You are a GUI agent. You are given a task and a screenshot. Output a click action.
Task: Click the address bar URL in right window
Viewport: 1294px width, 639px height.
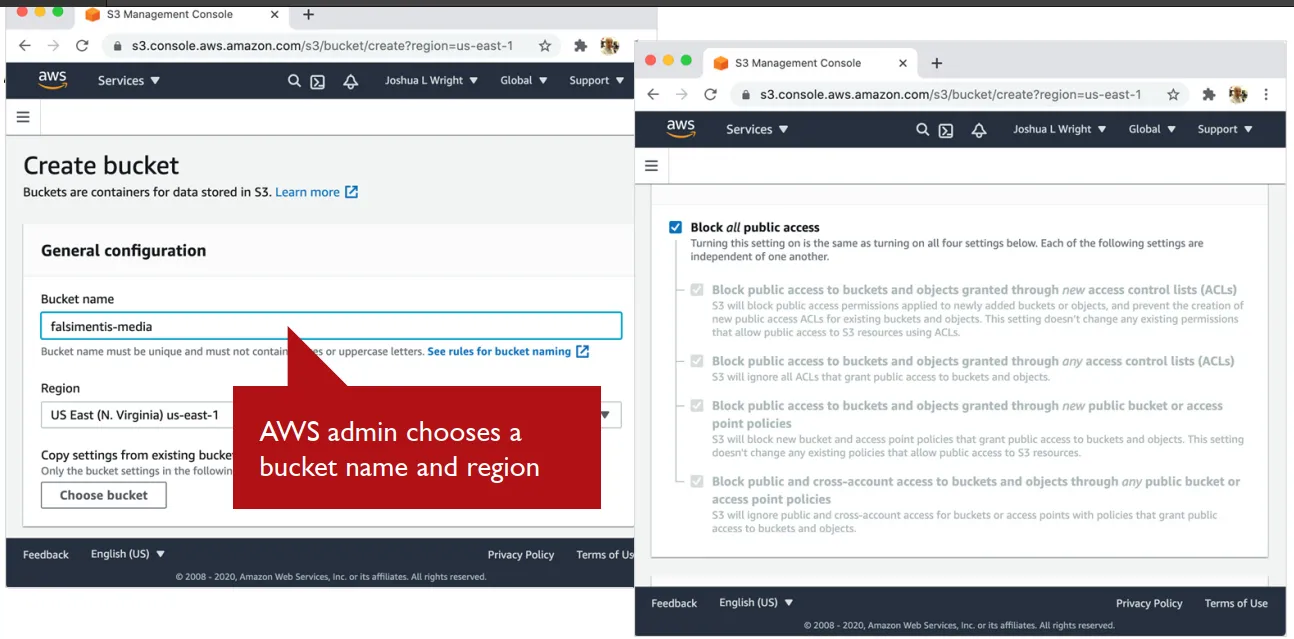950,95
